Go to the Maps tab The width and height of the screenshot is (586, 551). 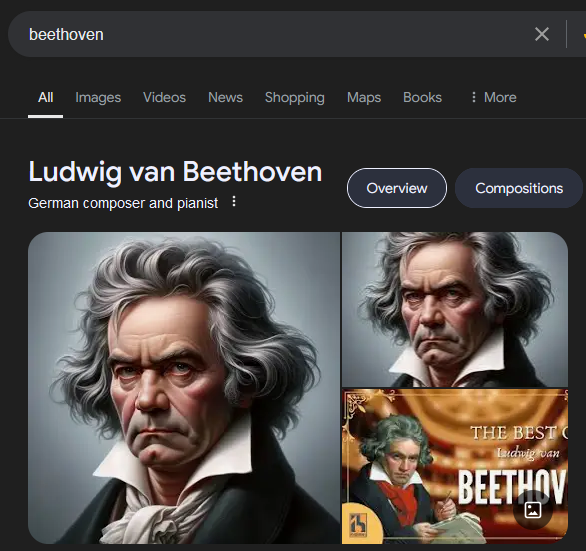click(364, 97)
